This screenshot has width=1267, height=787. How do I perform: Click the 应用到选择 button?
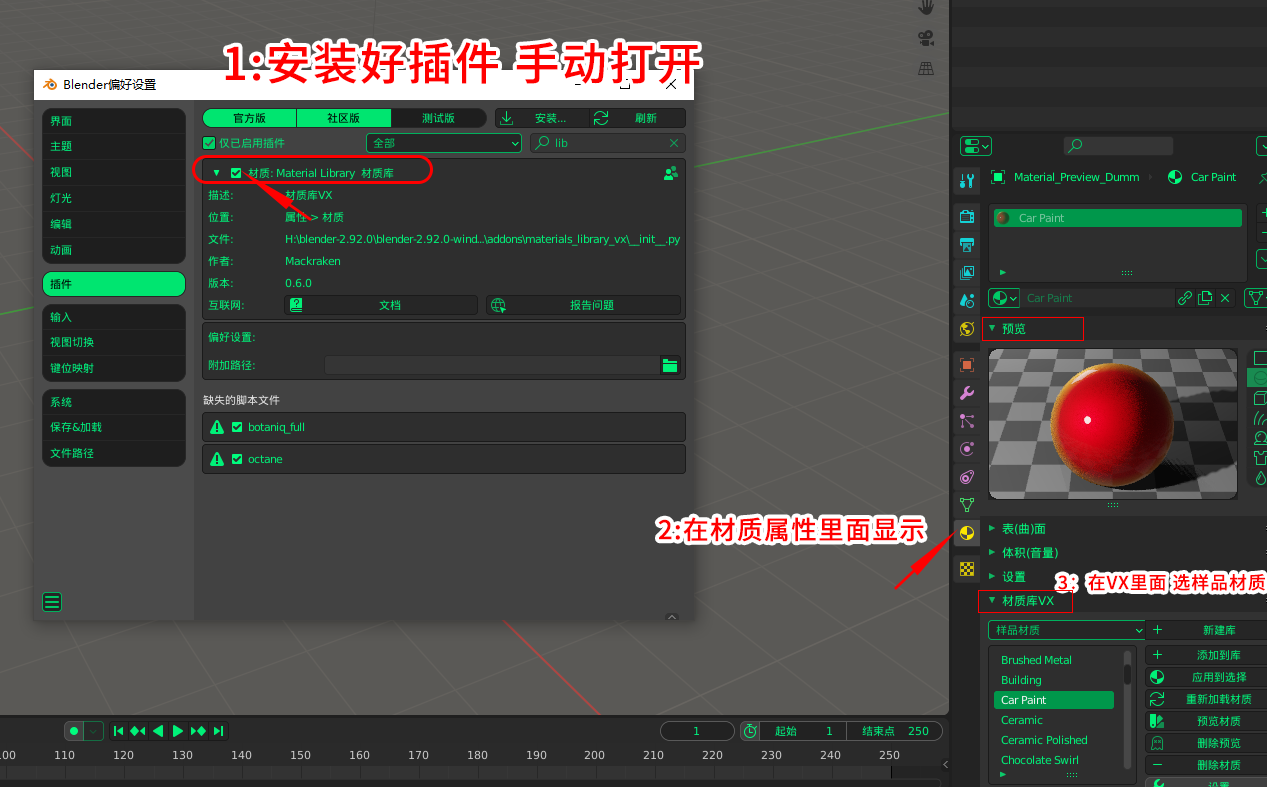[1205, 677]
